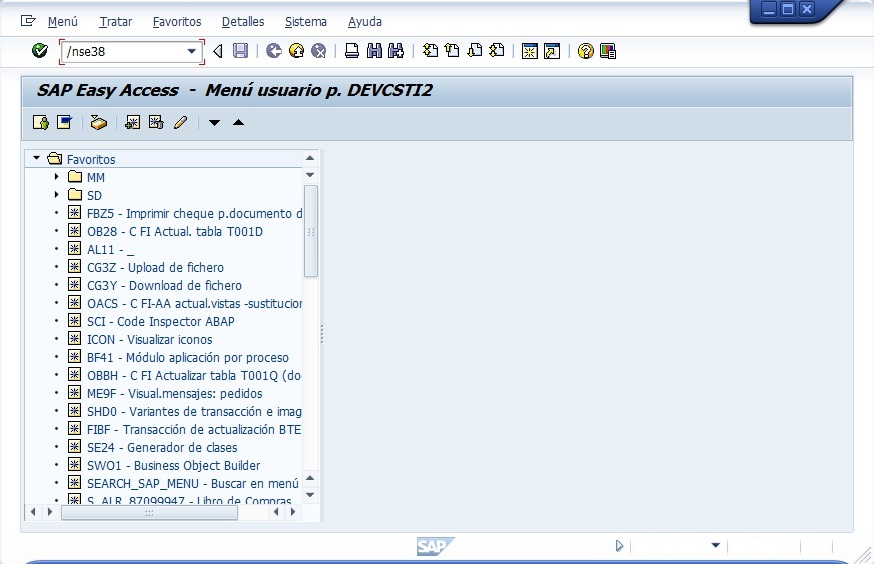This screenshot has height=564, width=874.
Task: Click the tree vertical scrollbar thumb
Action: point(310,231)
